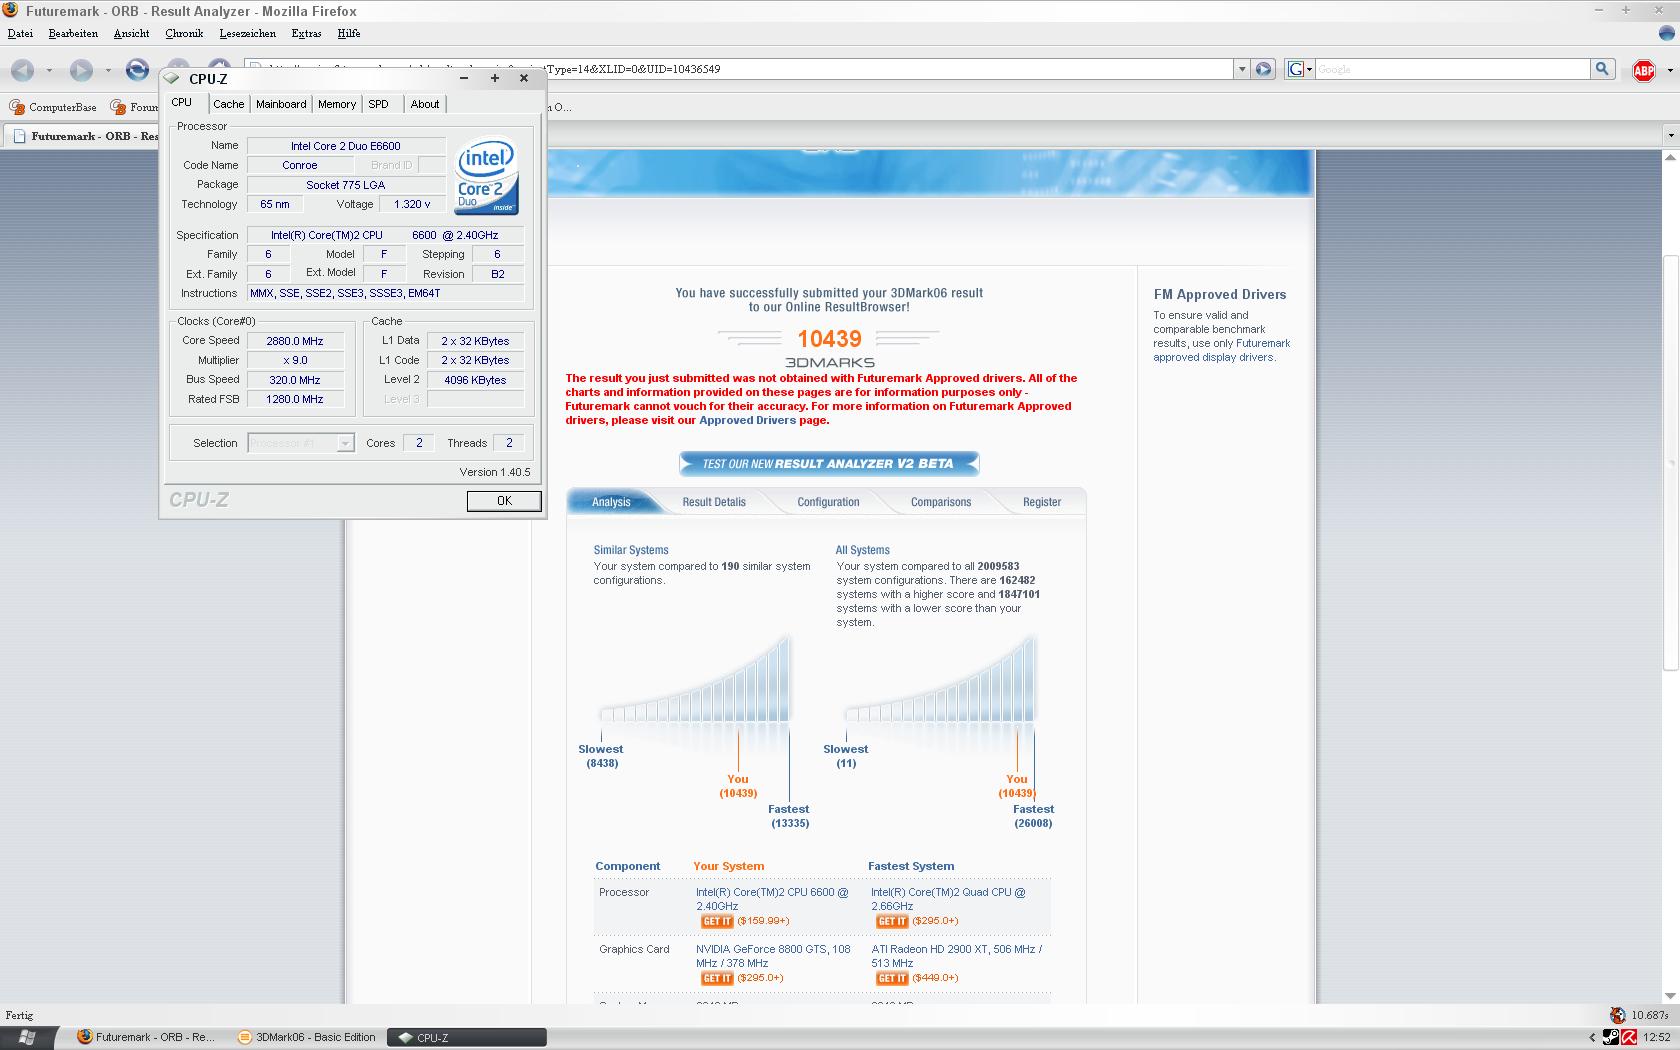Click the Rated FSB value 1280.0 MHz
The width and height of the screenshot is (1680, 1050).
pos(295,399)
